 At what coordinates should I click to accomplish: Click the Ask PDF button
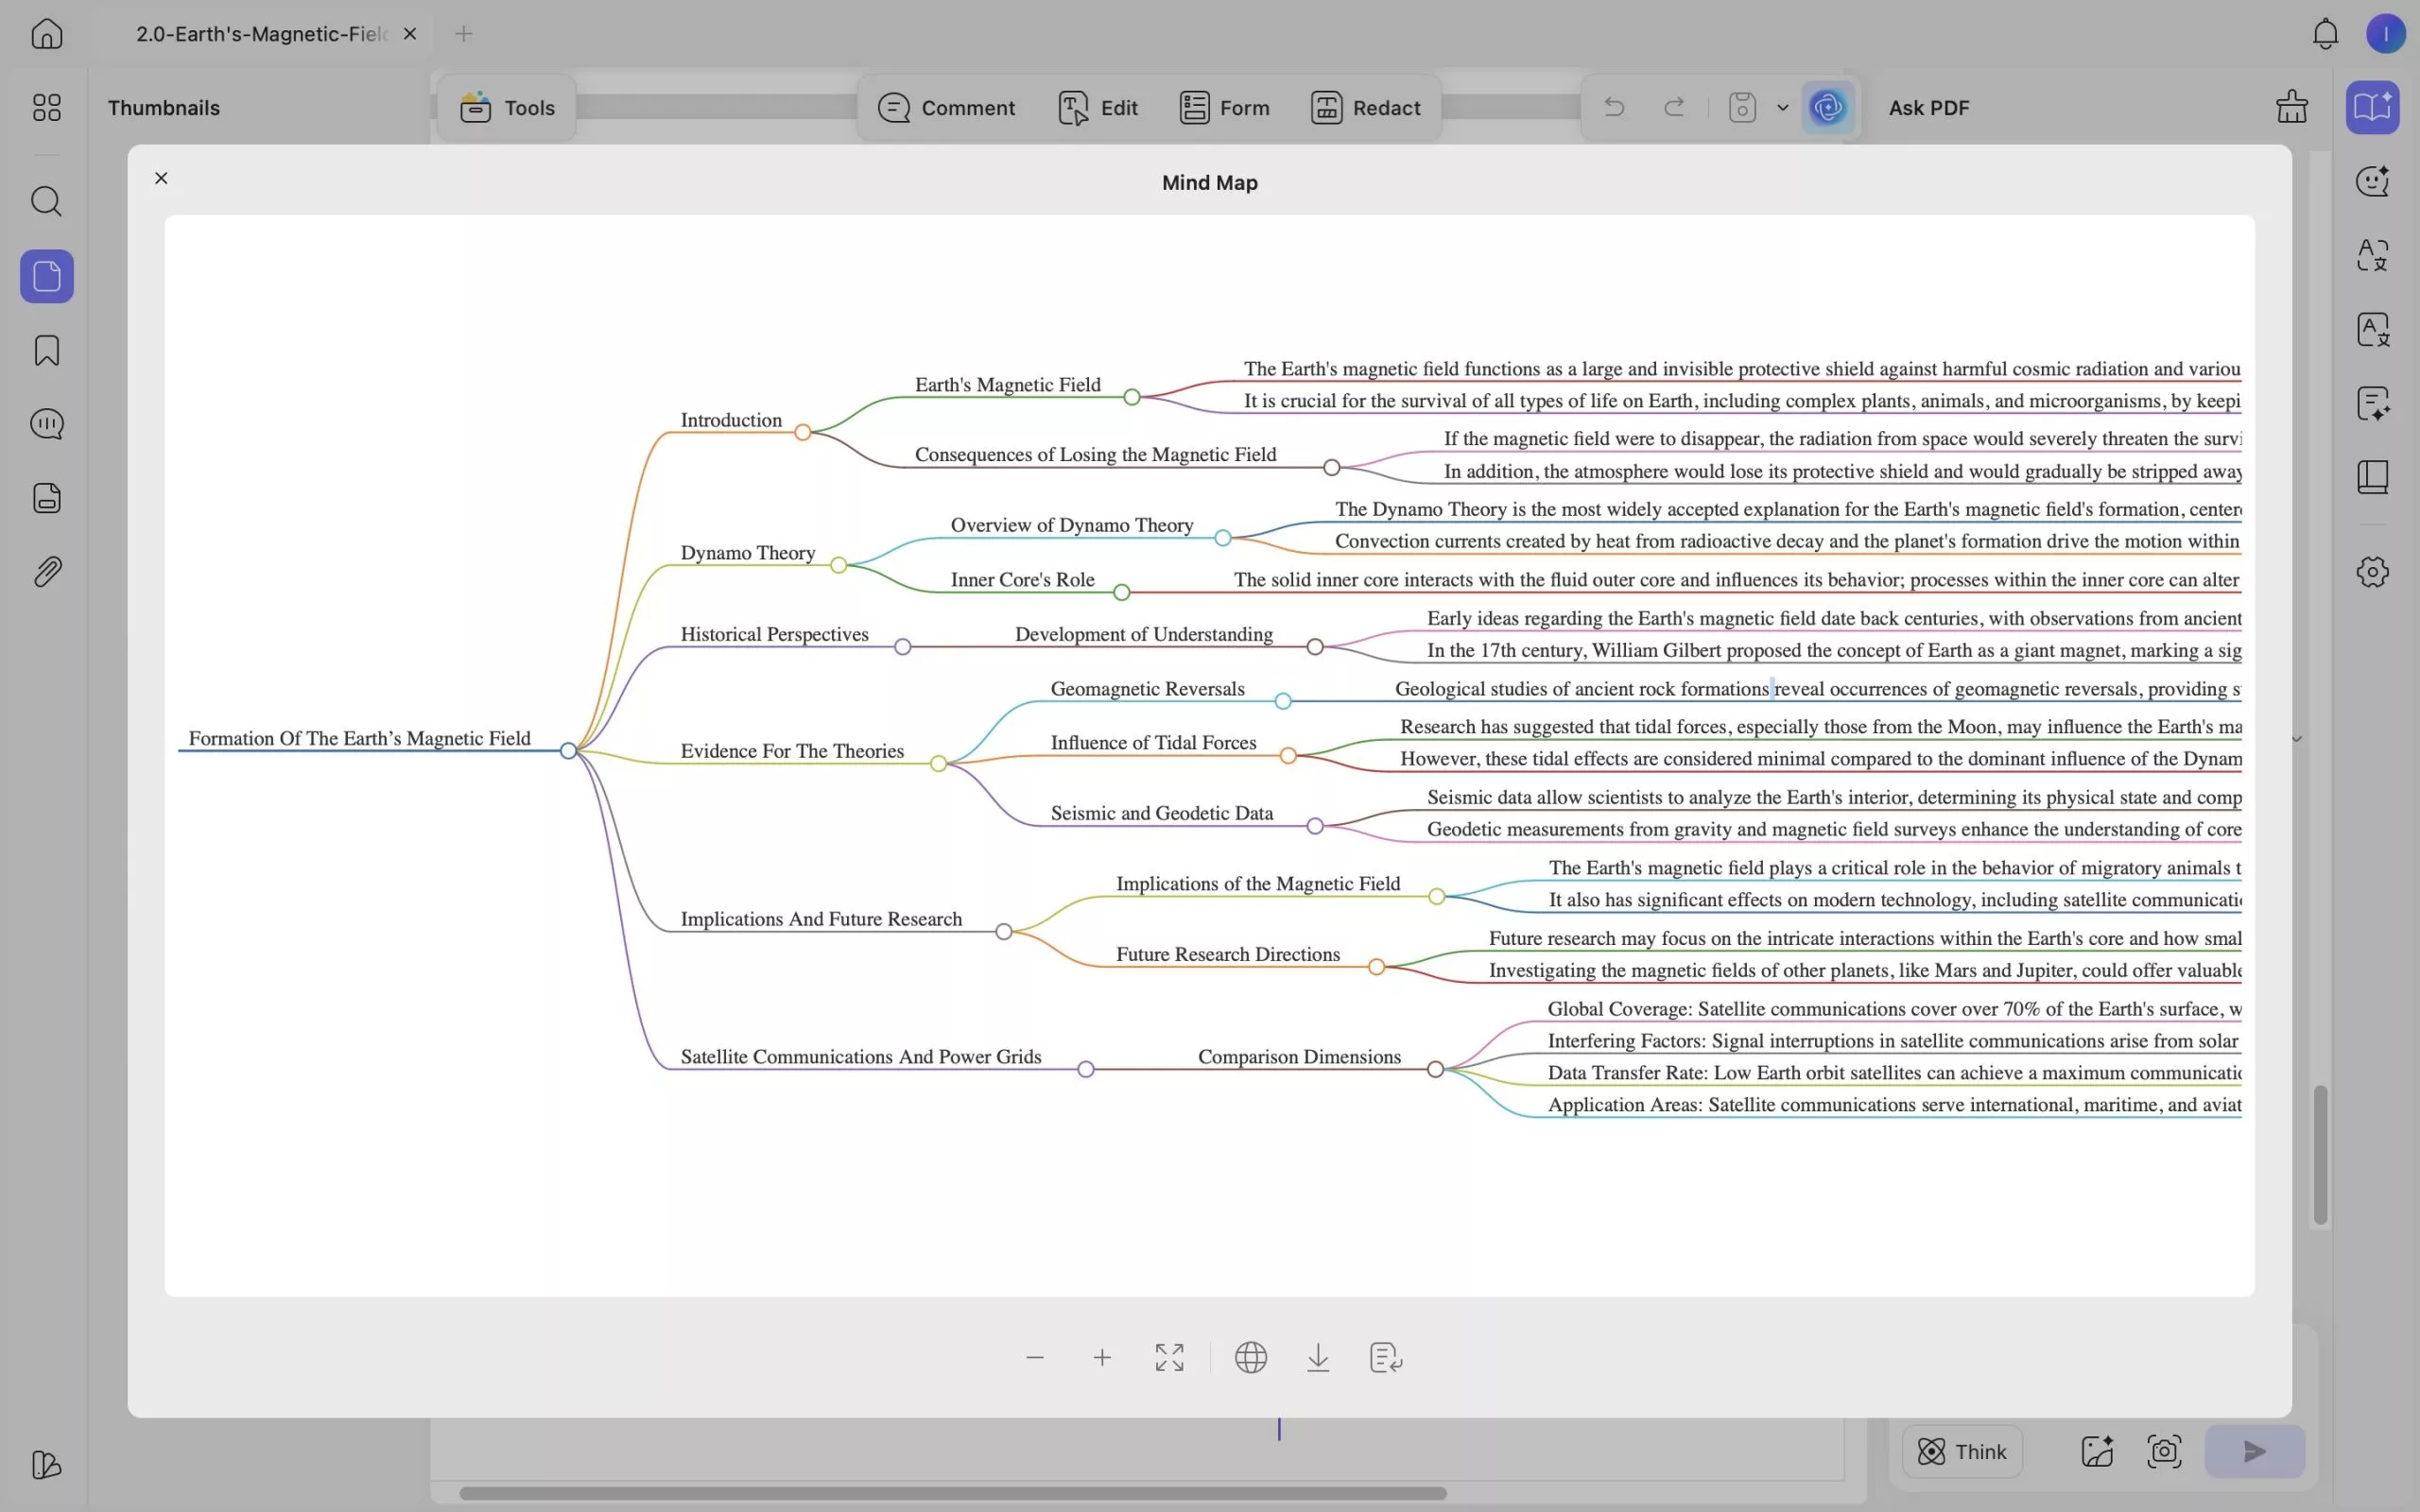pyautogui.click(x=1926, y=107)
